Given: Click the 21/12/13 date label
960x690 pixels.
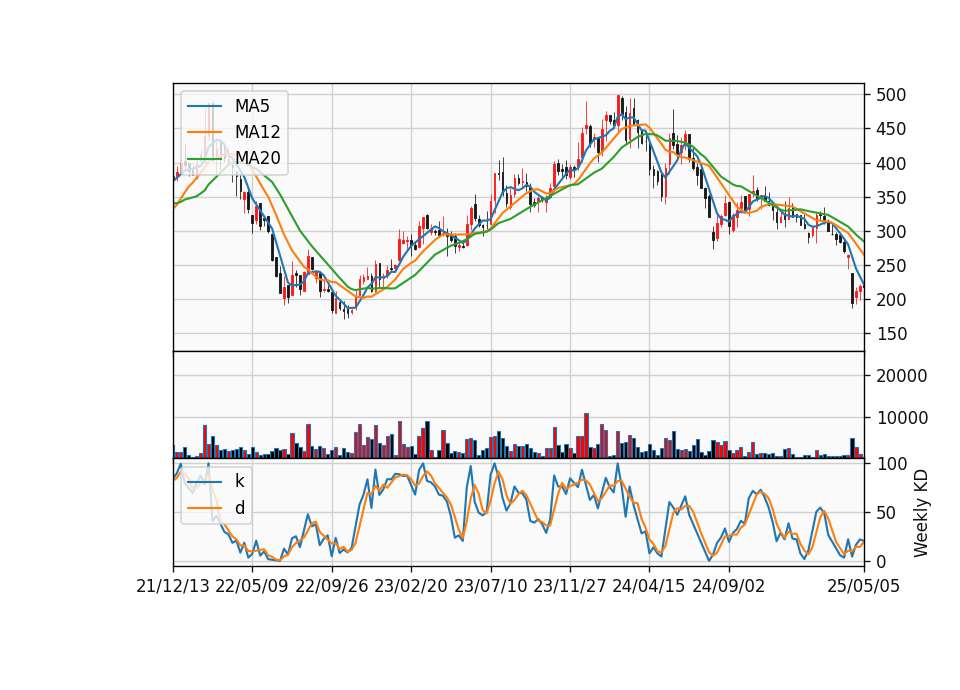Looking at the screenshot, I should (x=173, y=586).
